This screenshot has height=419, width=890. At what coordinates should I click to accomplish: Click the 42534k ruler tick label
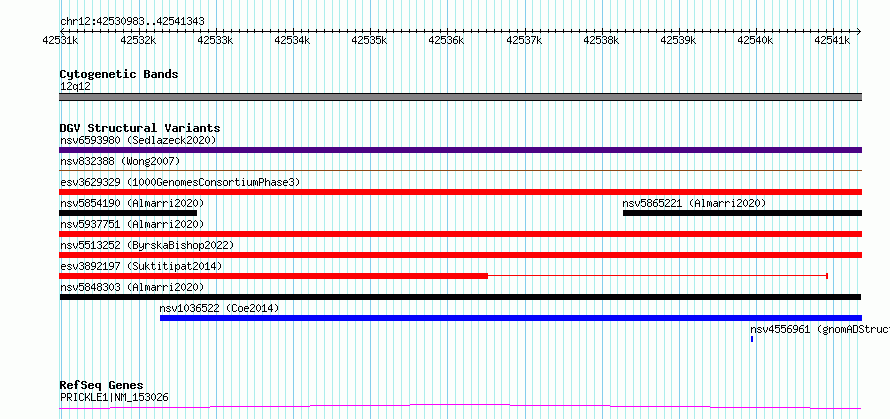point(292,40)
